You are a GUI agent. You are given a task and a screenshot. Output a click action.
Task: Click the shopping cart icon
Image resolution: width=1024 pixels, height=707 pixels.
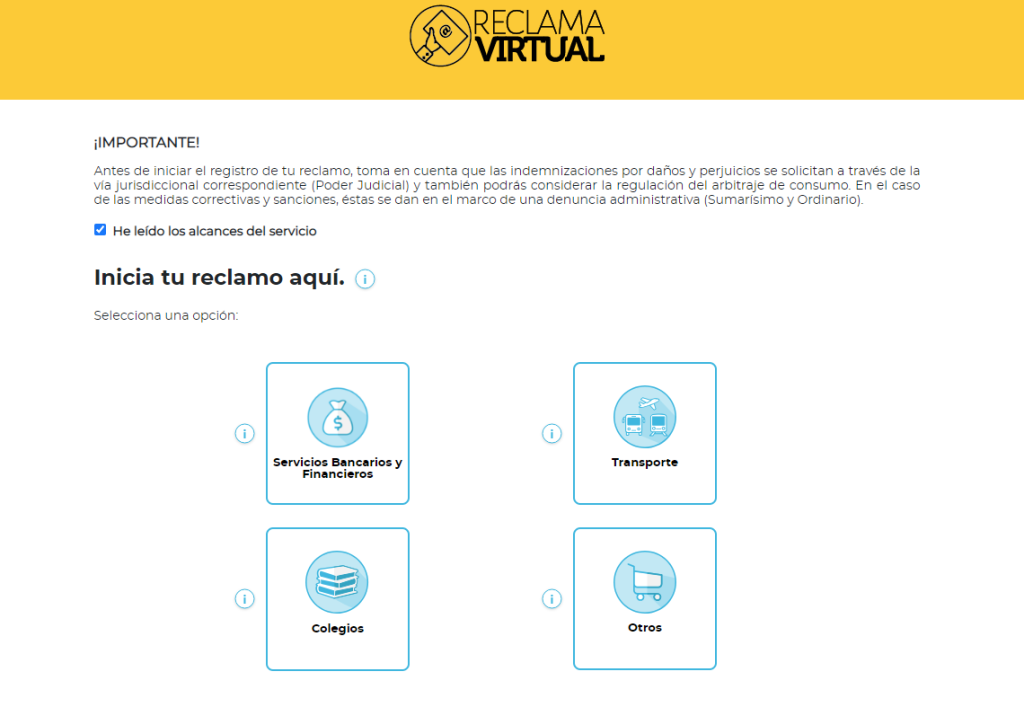click(644, 582)
